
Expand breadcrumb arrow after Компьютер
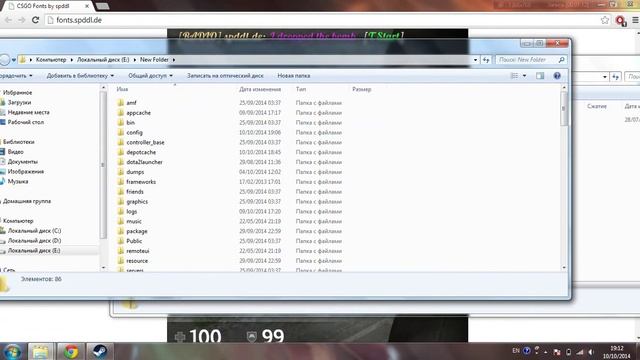click(72, 60)
